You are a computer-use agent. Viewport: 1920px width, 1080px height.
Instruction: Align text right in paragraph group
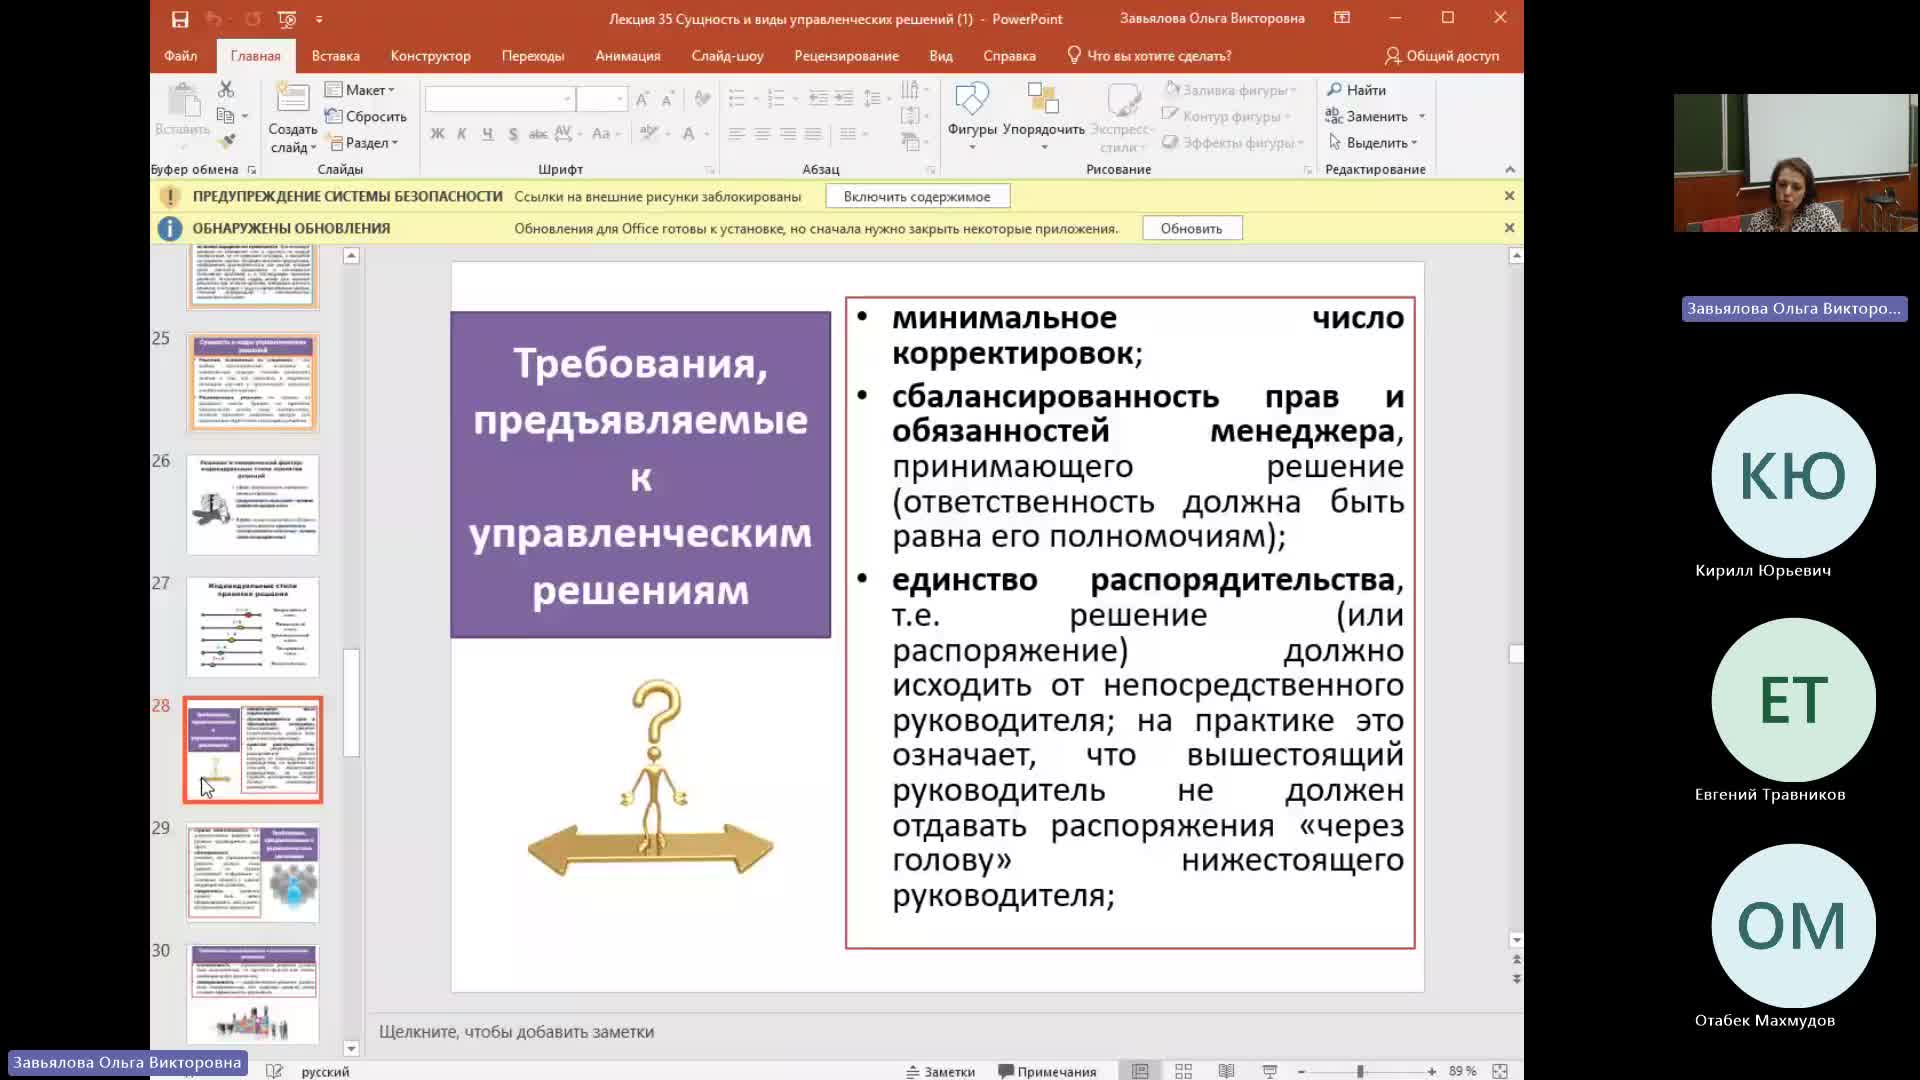(788, 133)
